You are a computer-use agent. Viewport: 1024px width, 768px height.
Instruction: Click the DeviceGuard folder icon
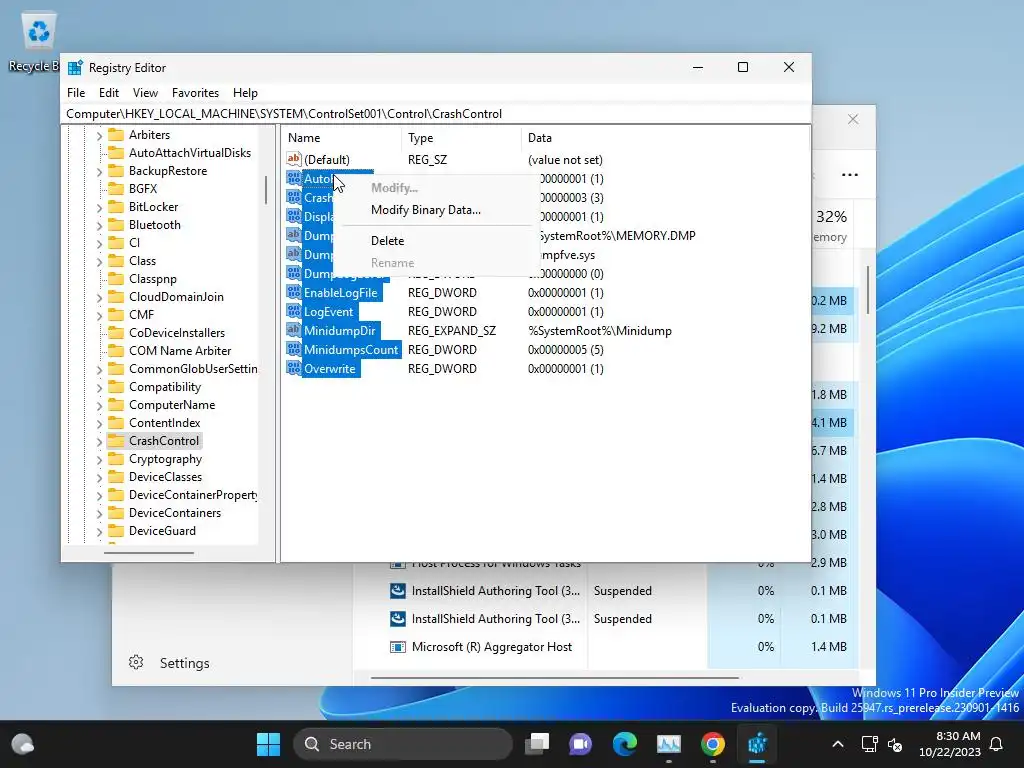pos(116,531)
